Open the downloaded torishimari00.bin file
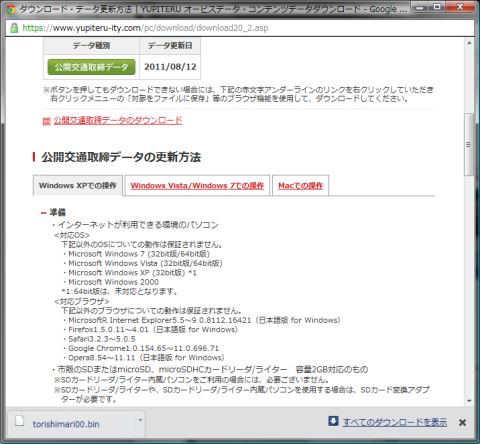This screenshot has height=444, width=480. click(66, 424)
